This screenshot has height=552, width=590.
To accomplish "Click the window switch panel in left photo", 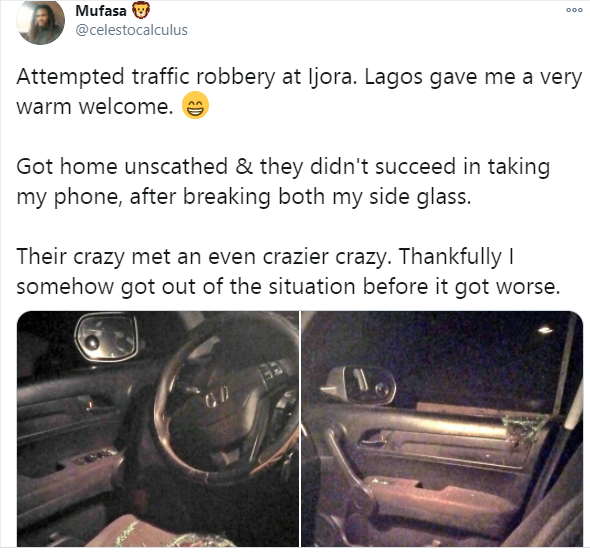I will point(94,456).
